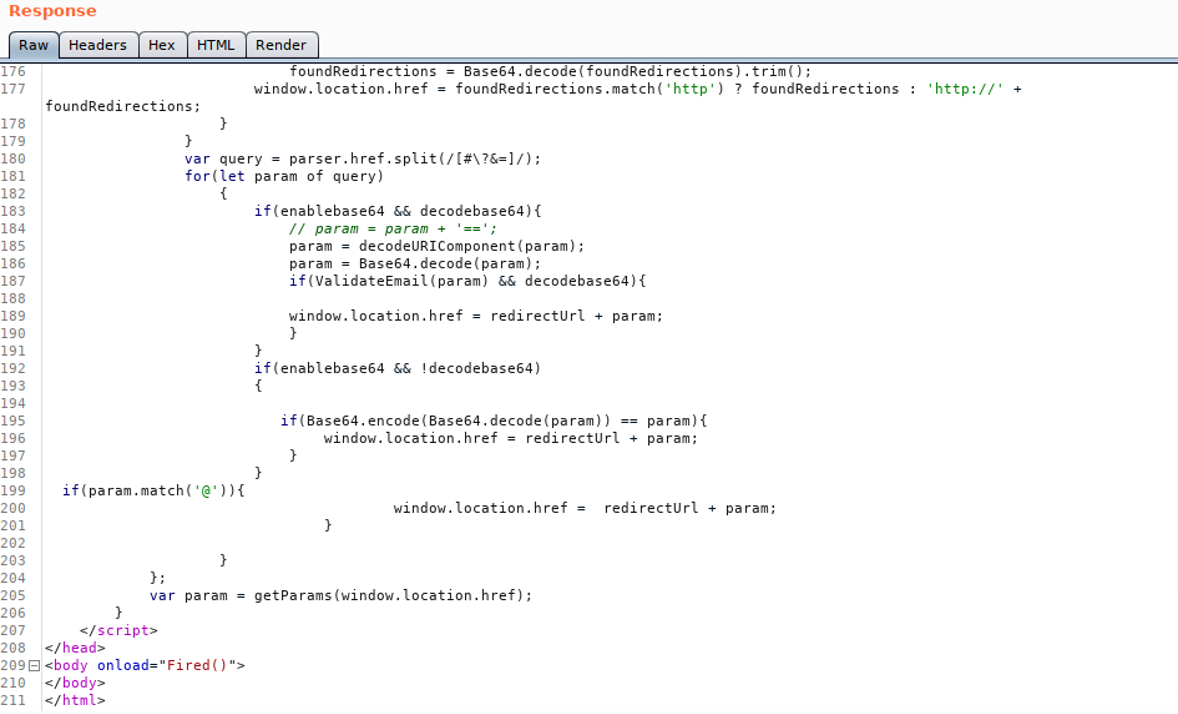The width and height of the screenshot is (1178, 714).
Task: Click line number 209
Action: pyautogui.click(x=13, y=666)
